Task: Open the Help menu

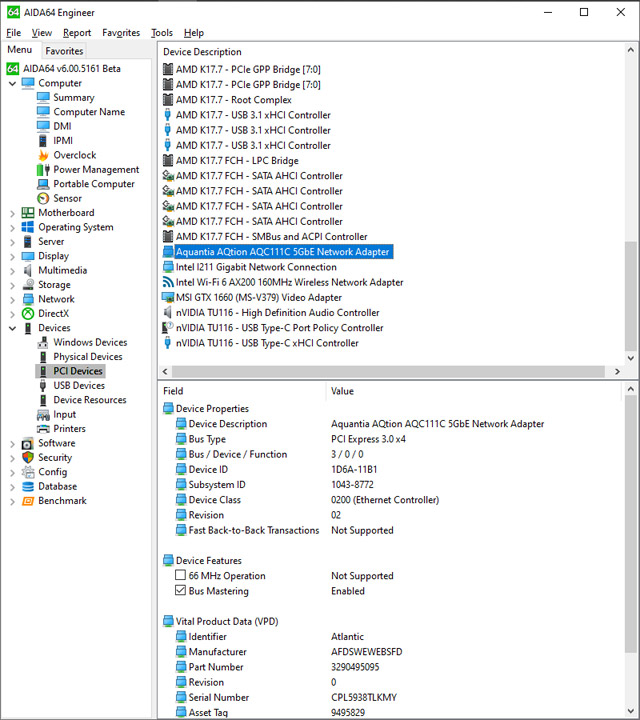Action: [194, 33]
